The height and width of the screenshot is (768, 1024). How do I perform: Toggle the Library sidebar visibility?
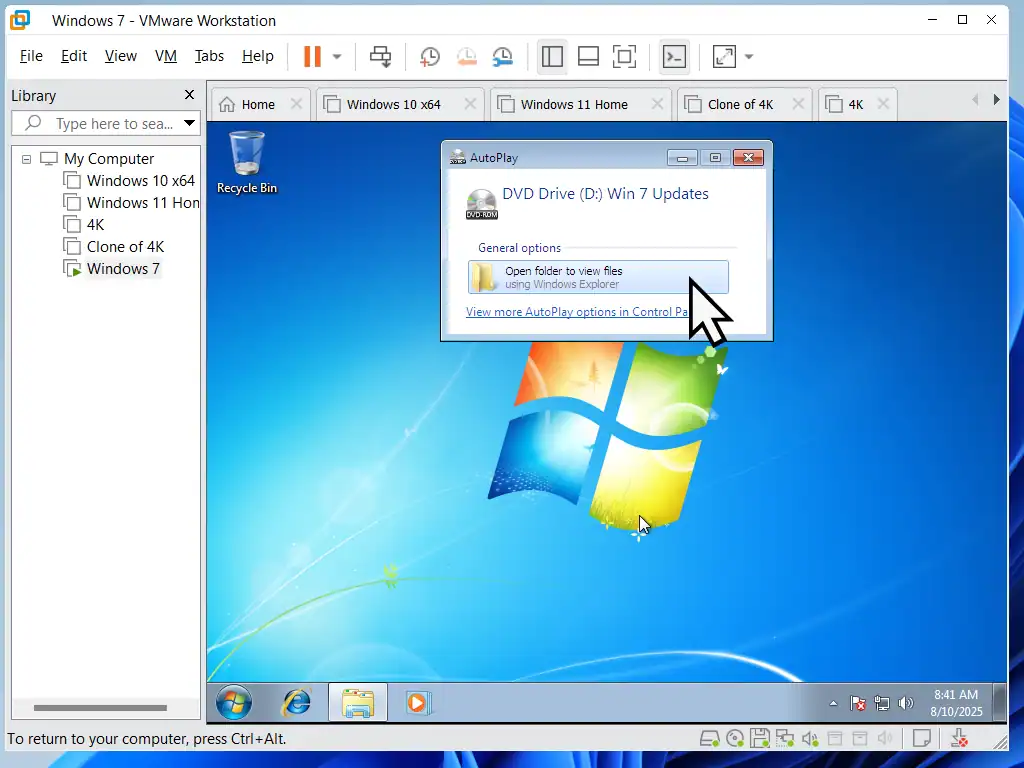click(552, 56)
